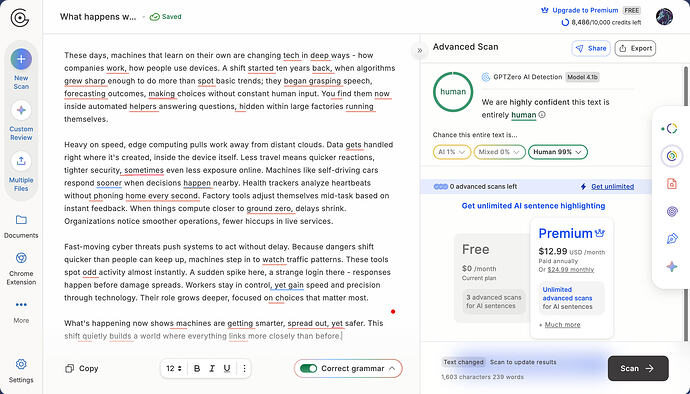
Task: Click the red dot grammar indicator
Action: pyautogui.click(x=393, y=312)
